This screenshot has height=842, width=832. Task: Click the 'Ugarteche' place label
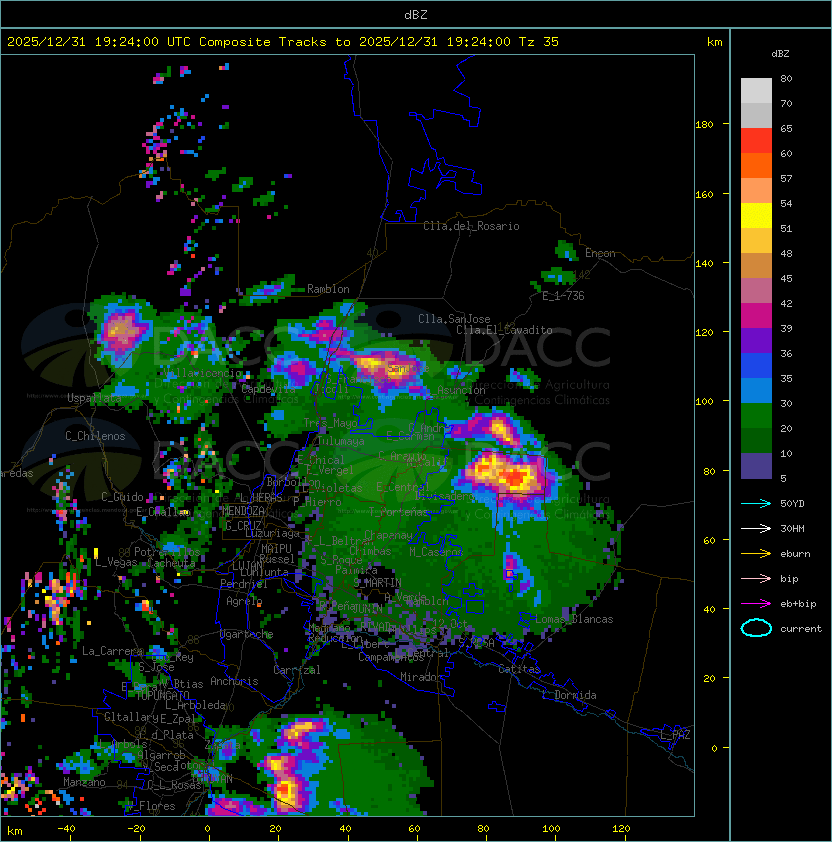pyautogui.click(x=246, y=634)
